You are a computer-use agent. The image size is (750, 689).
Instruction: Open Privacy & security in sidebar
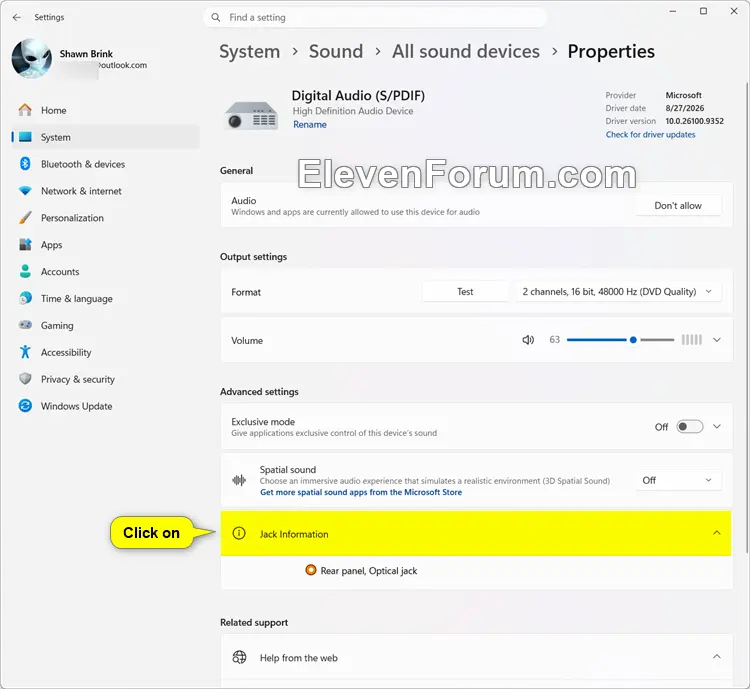point(105,379)
